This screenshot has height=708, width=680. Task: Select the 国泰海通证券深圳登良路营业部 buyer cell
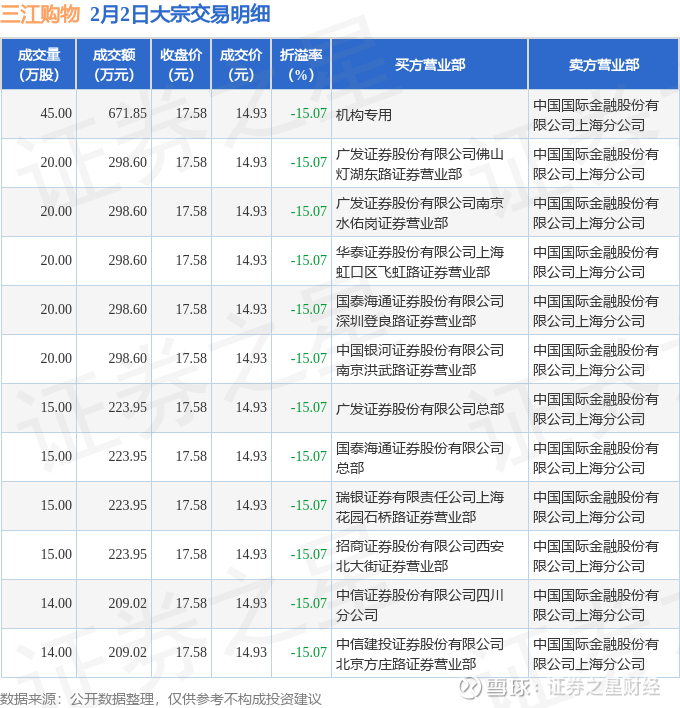[x=430, y=310]
